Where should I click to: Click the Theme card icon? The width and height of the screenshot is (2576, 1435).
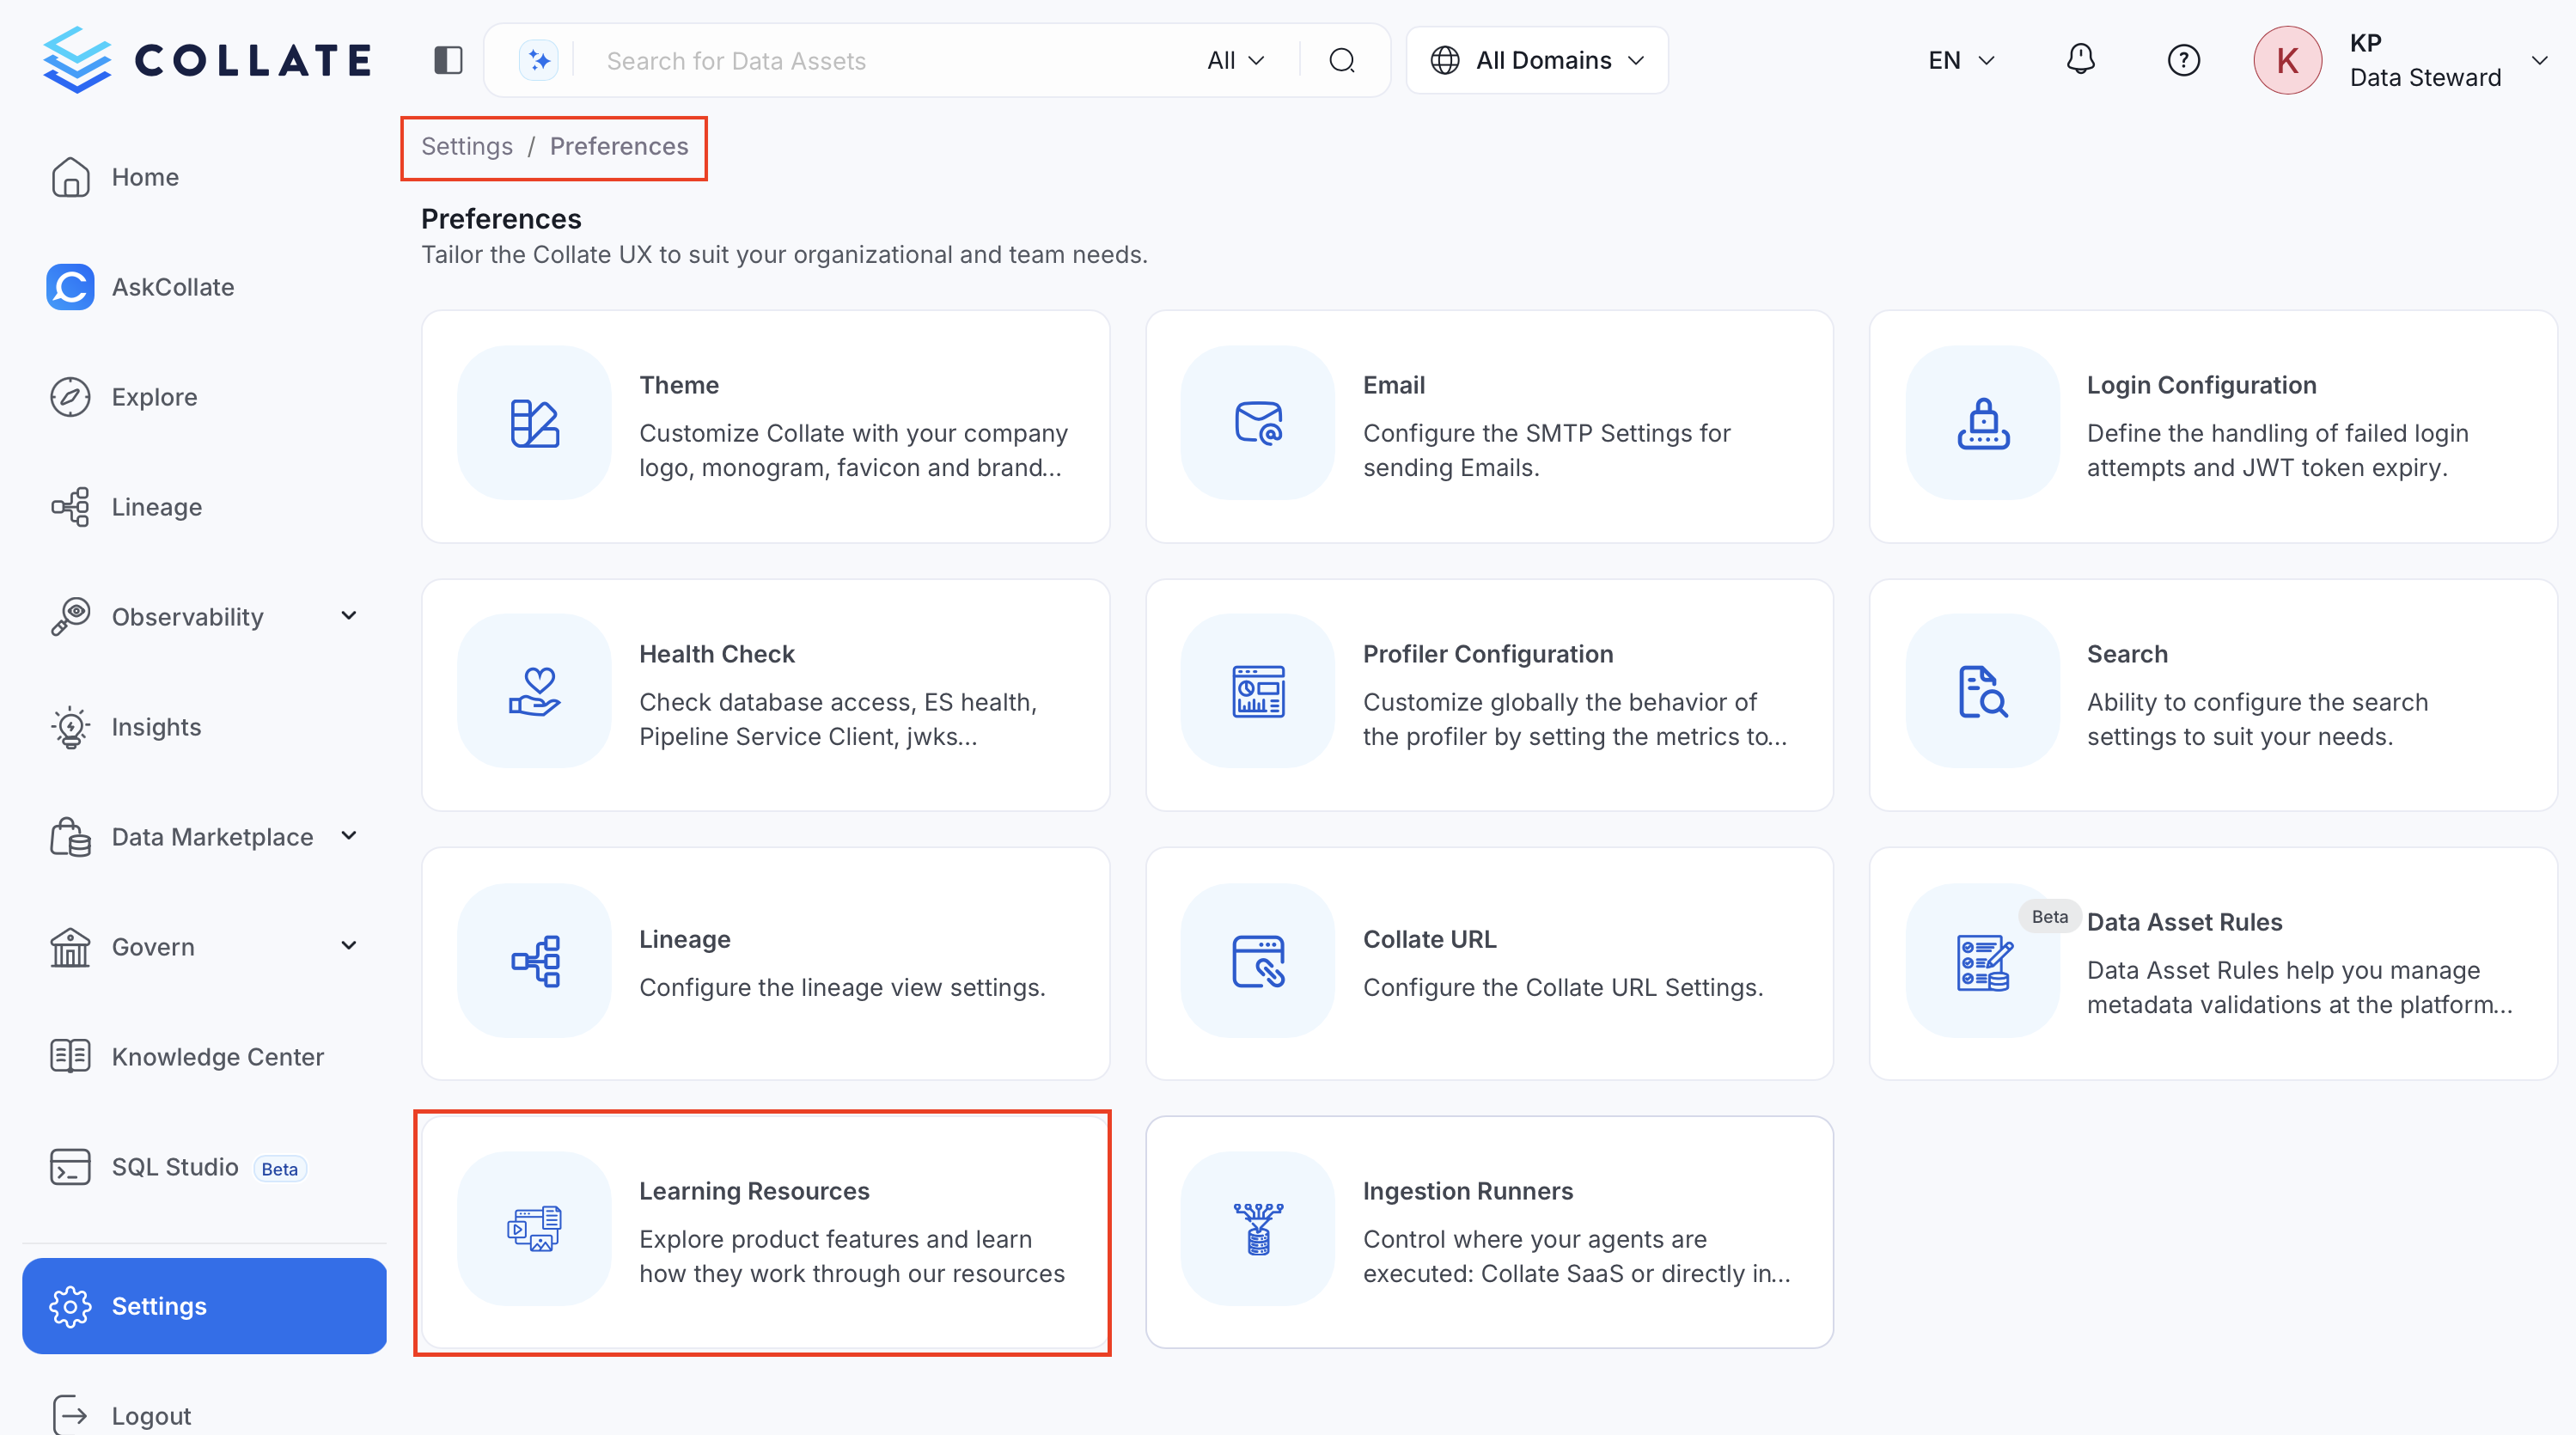pyautogui.click(x=535, y=423)
